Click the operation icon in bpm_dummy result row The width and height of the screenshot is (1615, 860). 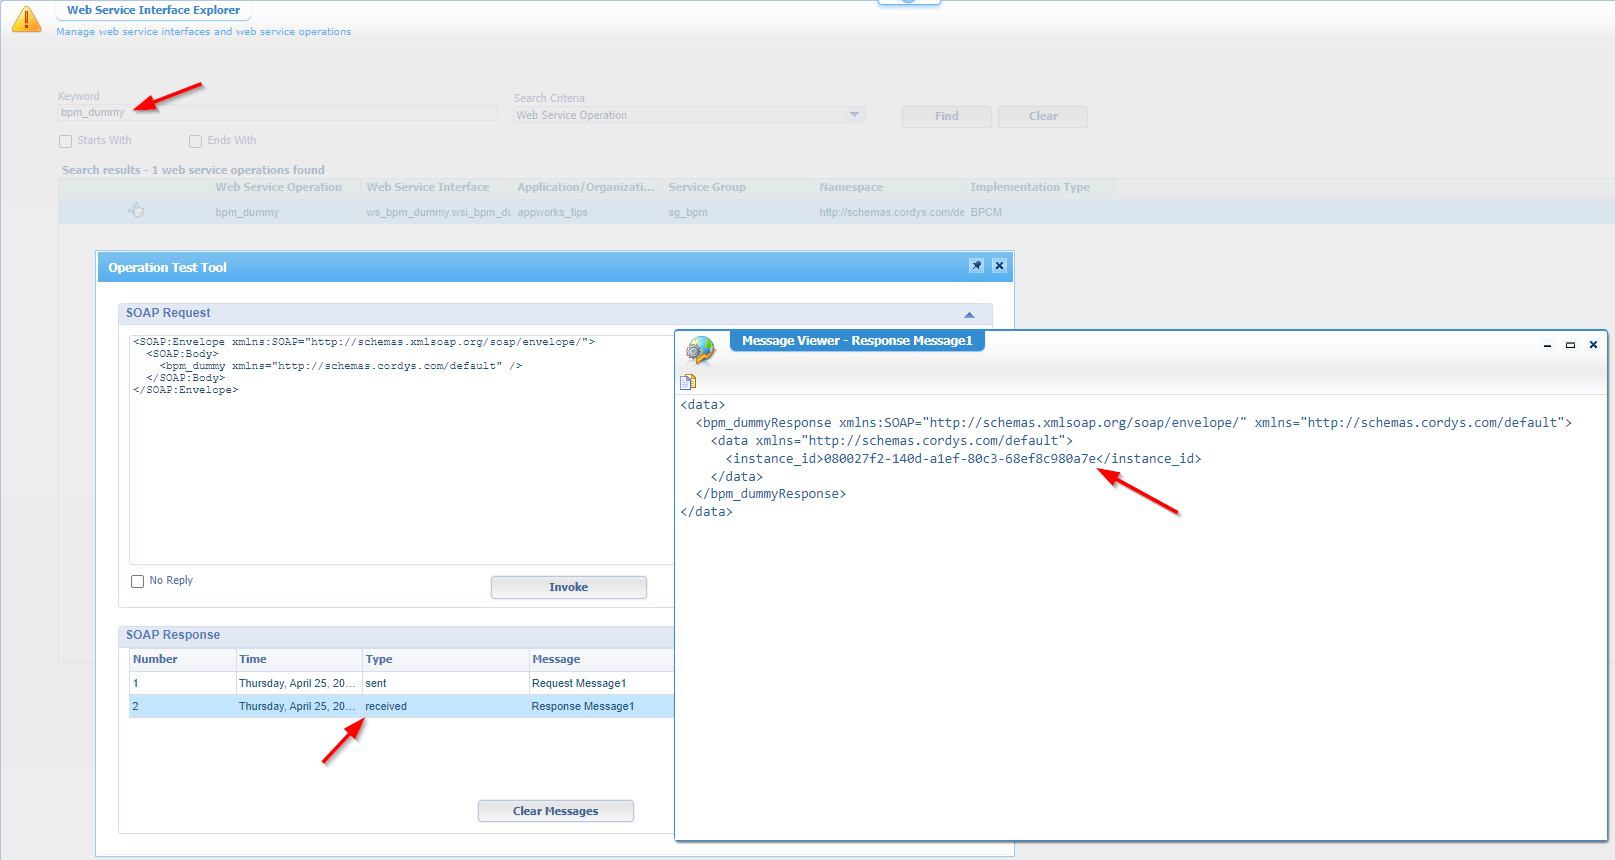coord(137,211)
